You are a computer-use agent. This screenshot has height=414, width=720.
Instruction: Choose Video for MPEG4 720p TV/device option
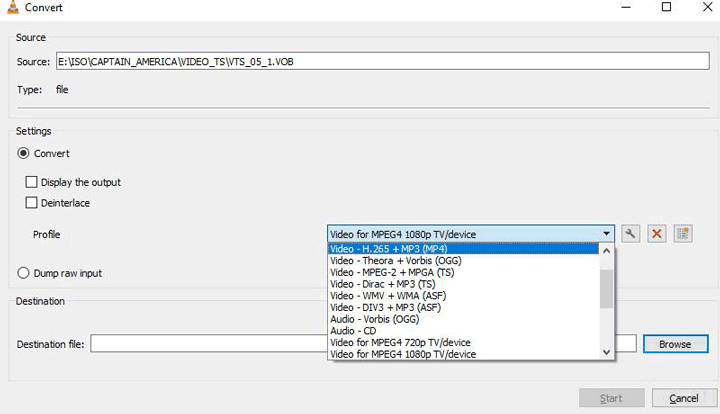[463, 342]
